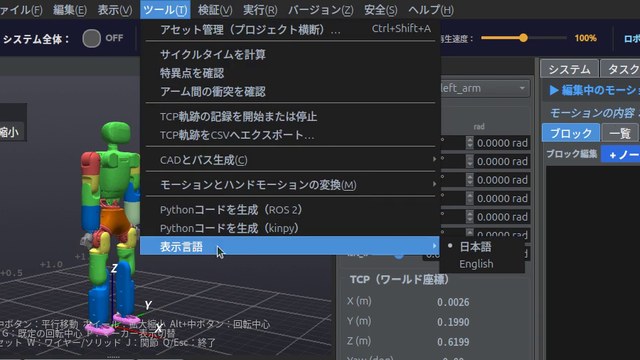Select TCP軌跡の記録を開始または停止
Screen dimensions: 640x360
[x=290, y=117]
